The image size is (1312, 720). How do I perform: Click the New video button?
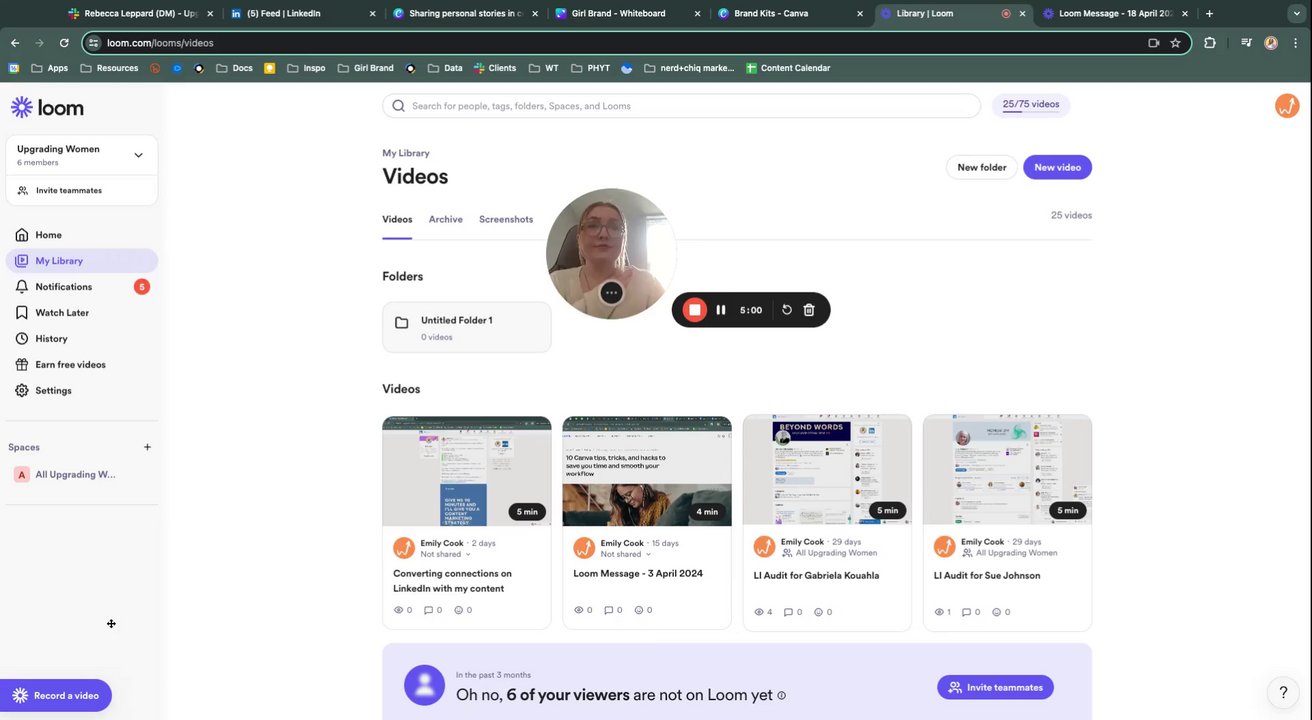[1057, 167]
